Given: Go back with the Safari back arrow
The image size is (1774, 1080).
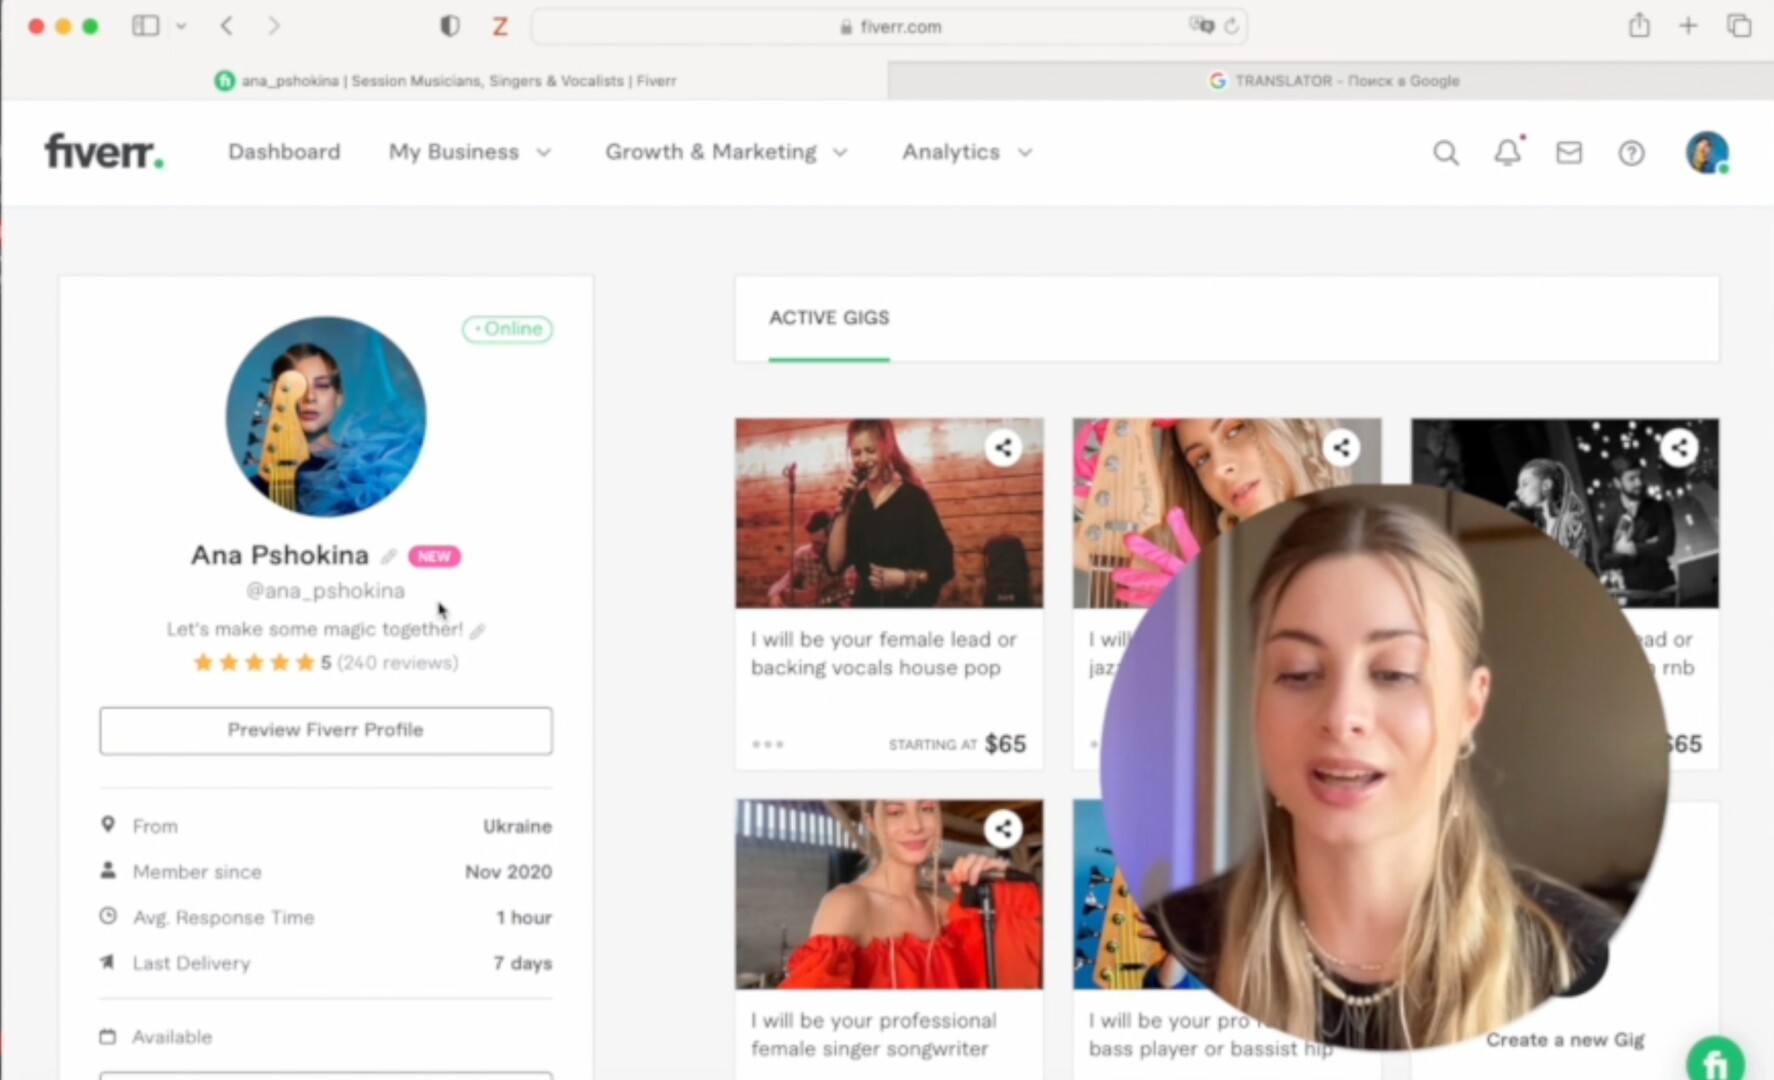Looking at the screenshot, I should 227,26.
